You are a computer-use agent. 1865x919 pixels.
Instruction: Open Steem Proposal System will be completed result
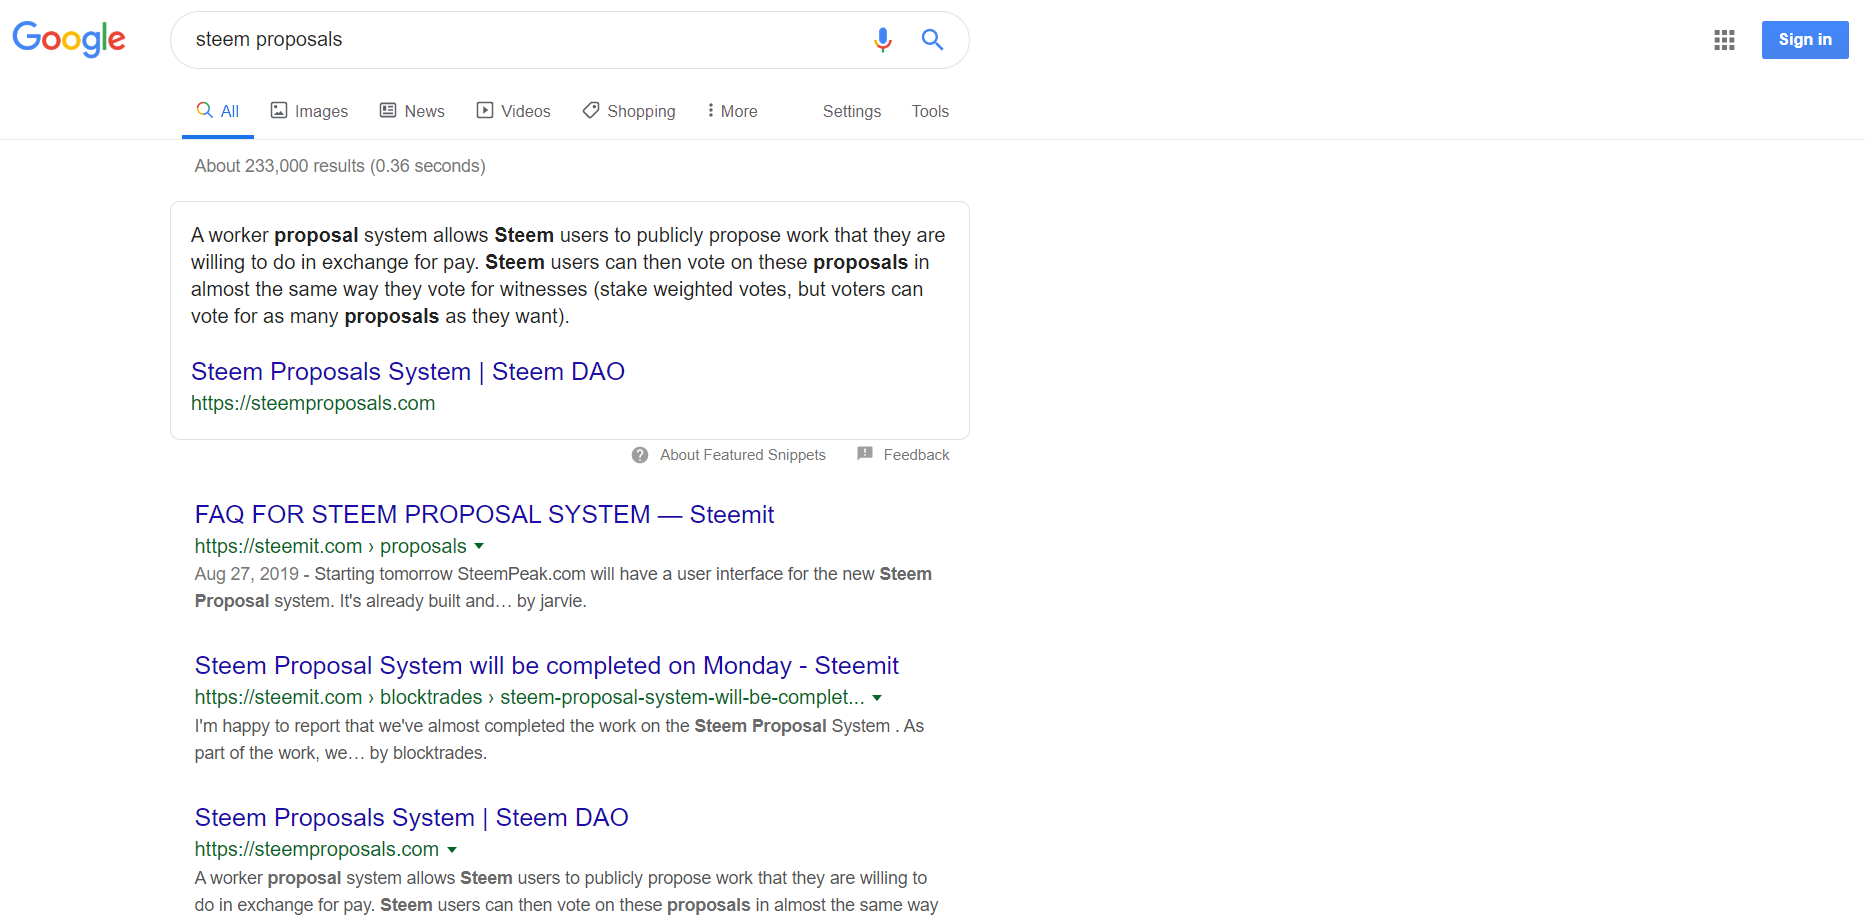click(x=547, y=666)
